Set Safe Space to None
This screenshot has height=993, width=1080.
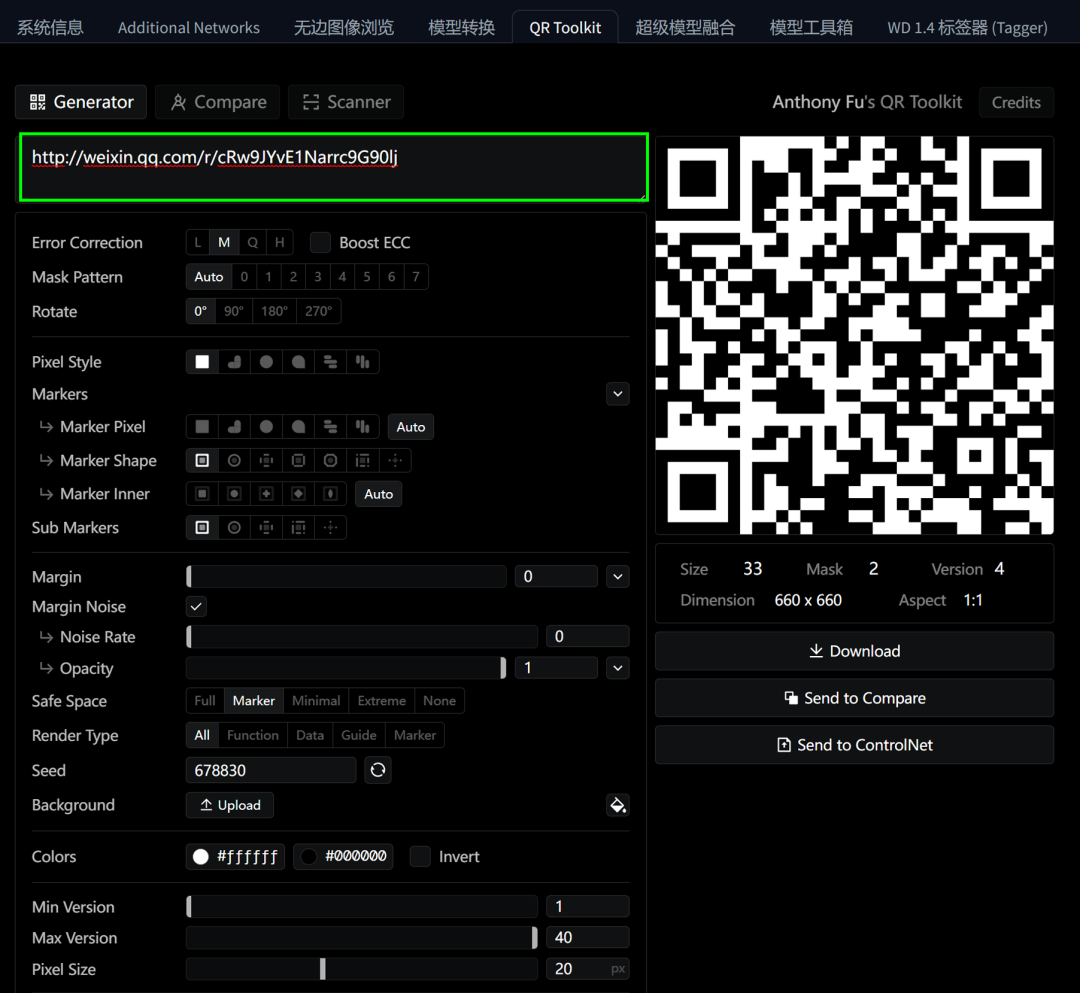[439, 701]
